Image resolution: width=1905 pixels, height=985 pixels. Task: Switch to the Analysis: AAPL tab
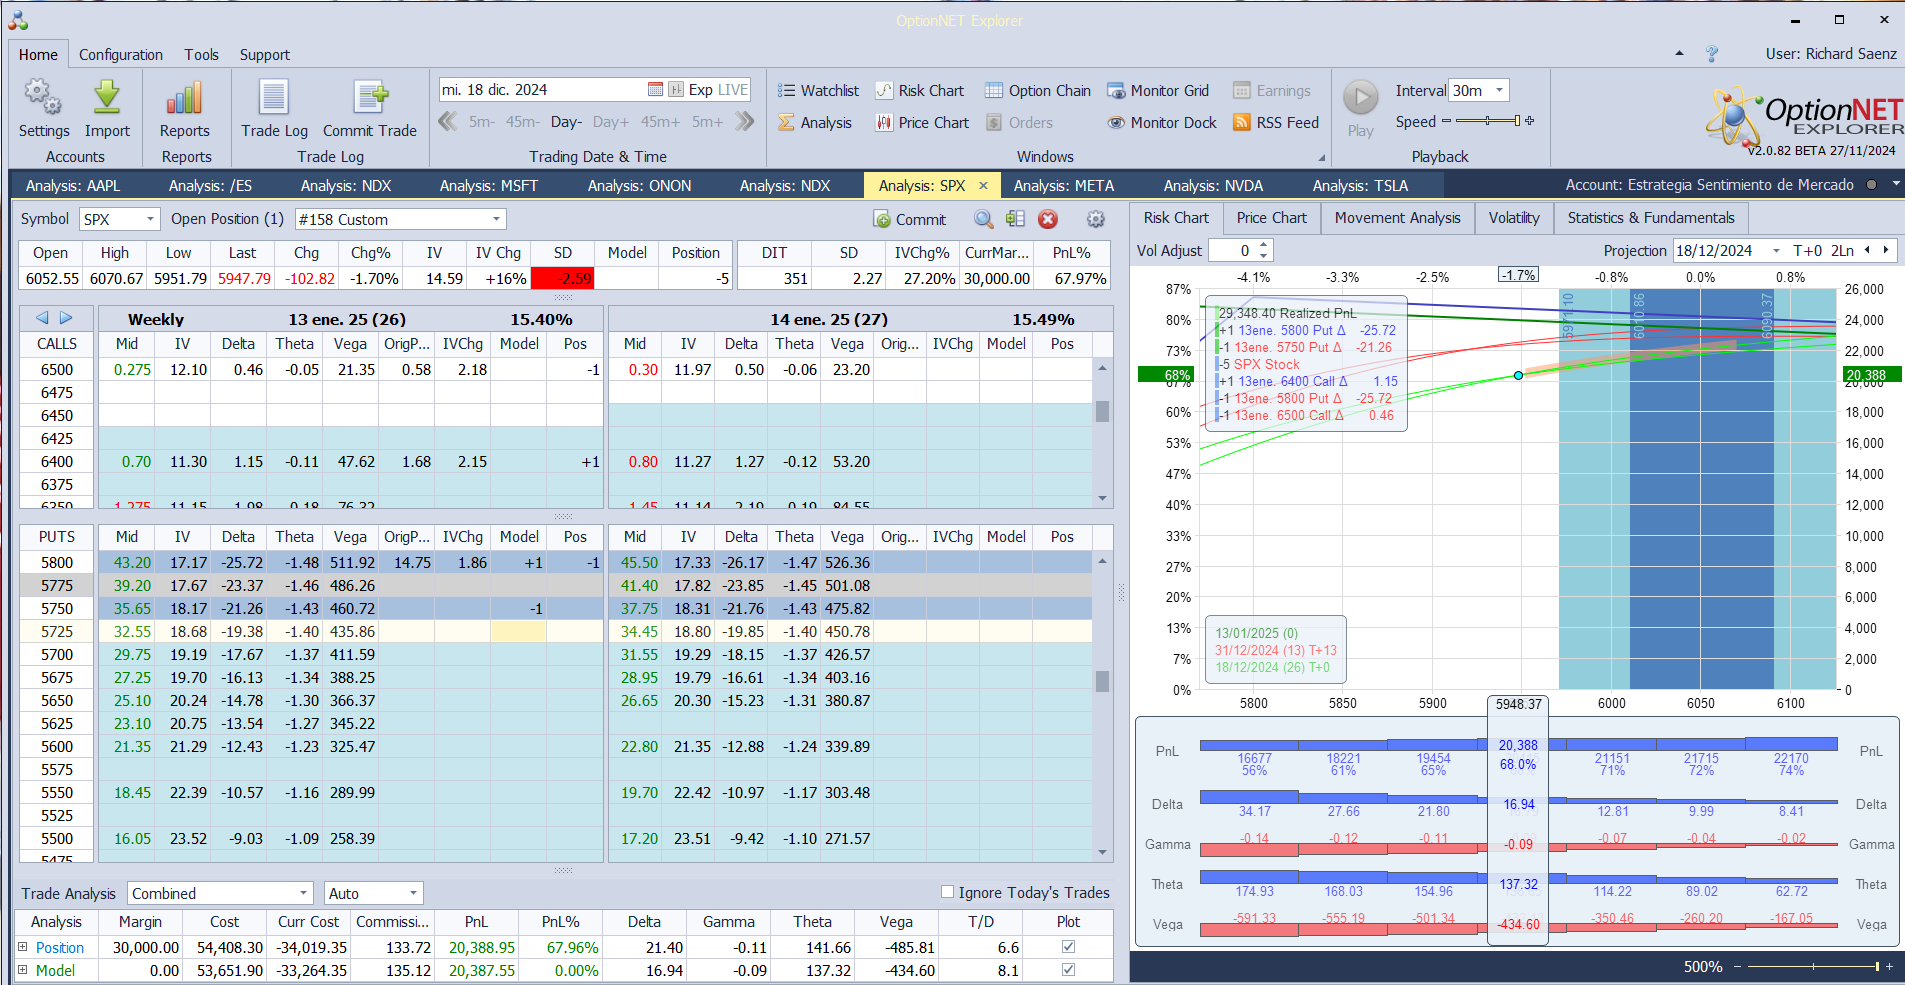[73, 186]
